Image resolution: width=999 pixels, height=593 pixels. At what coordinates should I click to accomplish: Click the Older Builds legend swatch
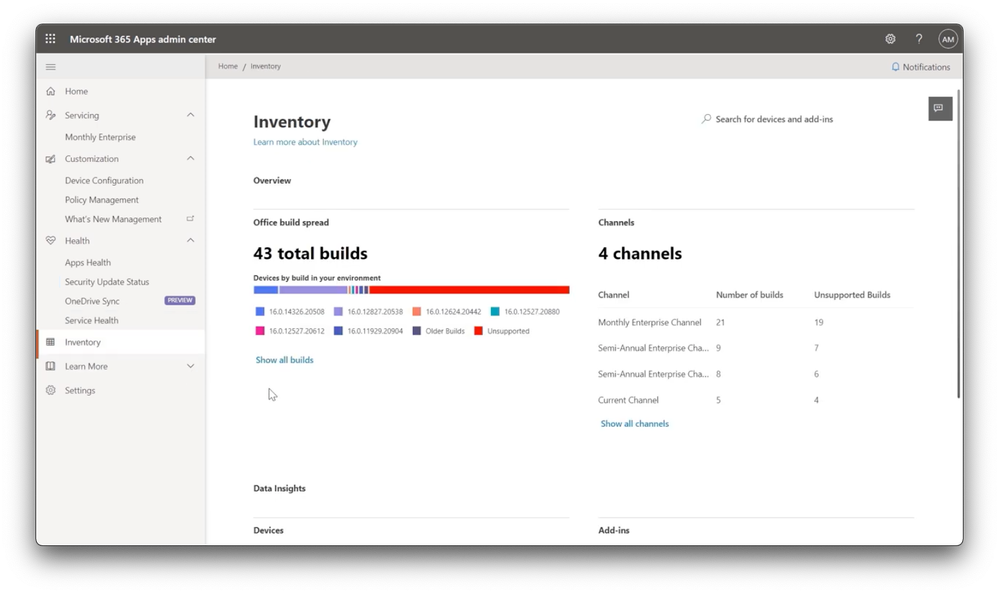[417, 331]
